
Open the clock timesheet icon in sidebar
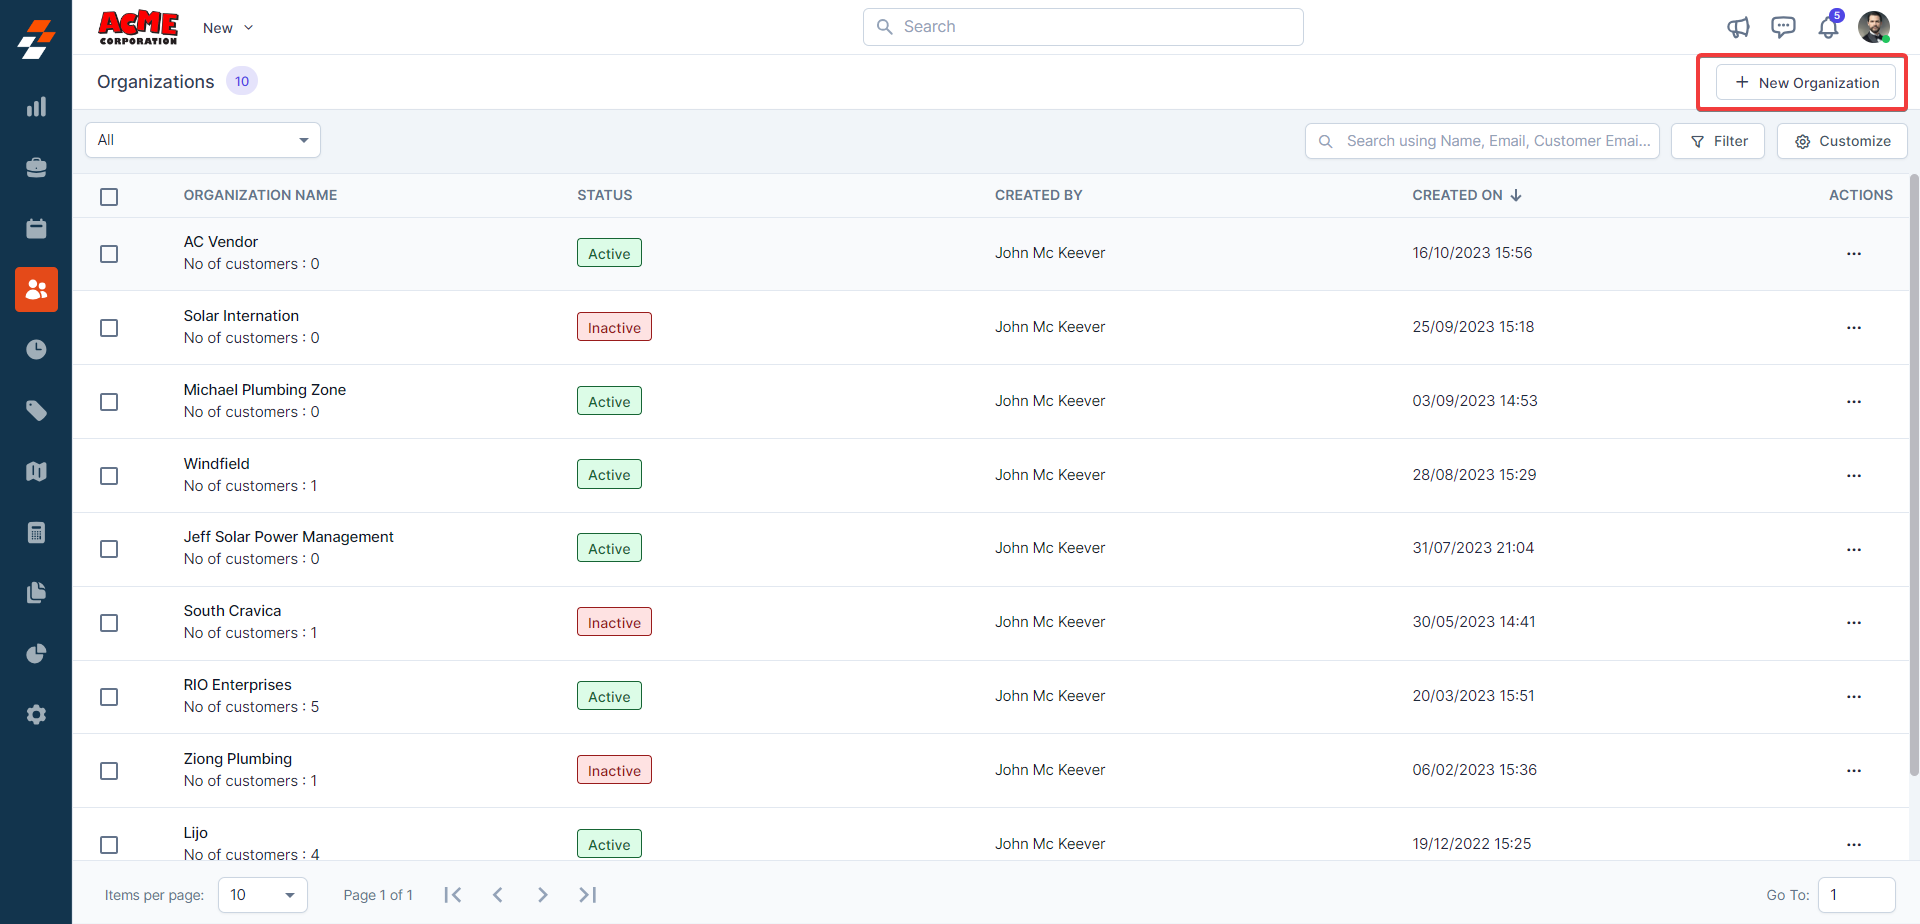(36, 350)
